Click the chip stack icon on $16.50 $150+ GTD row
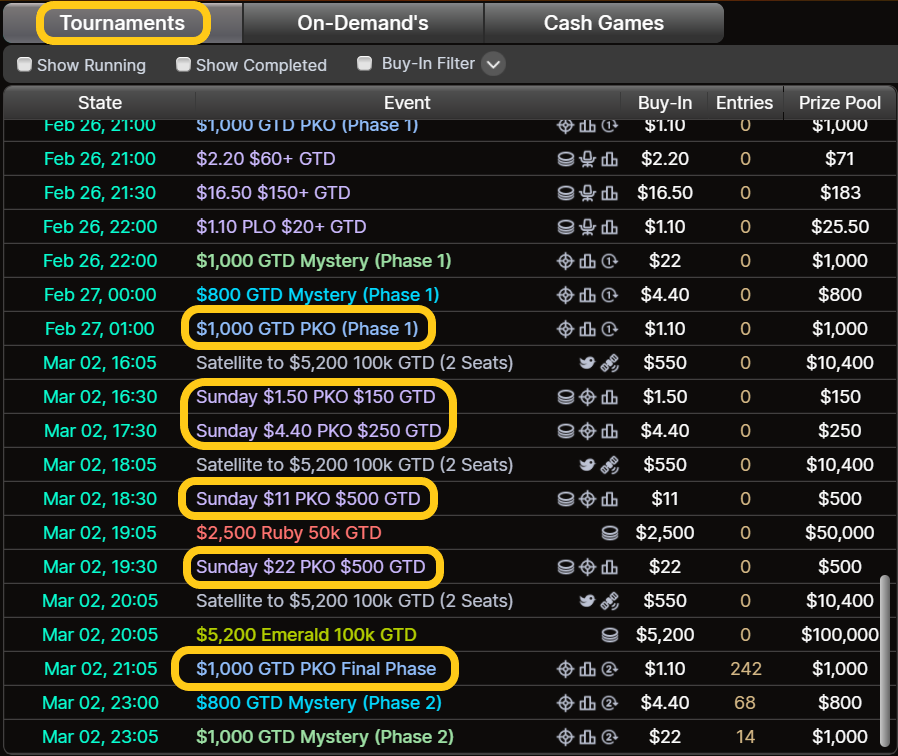This screenshot has height=756, width=898. 566,193
